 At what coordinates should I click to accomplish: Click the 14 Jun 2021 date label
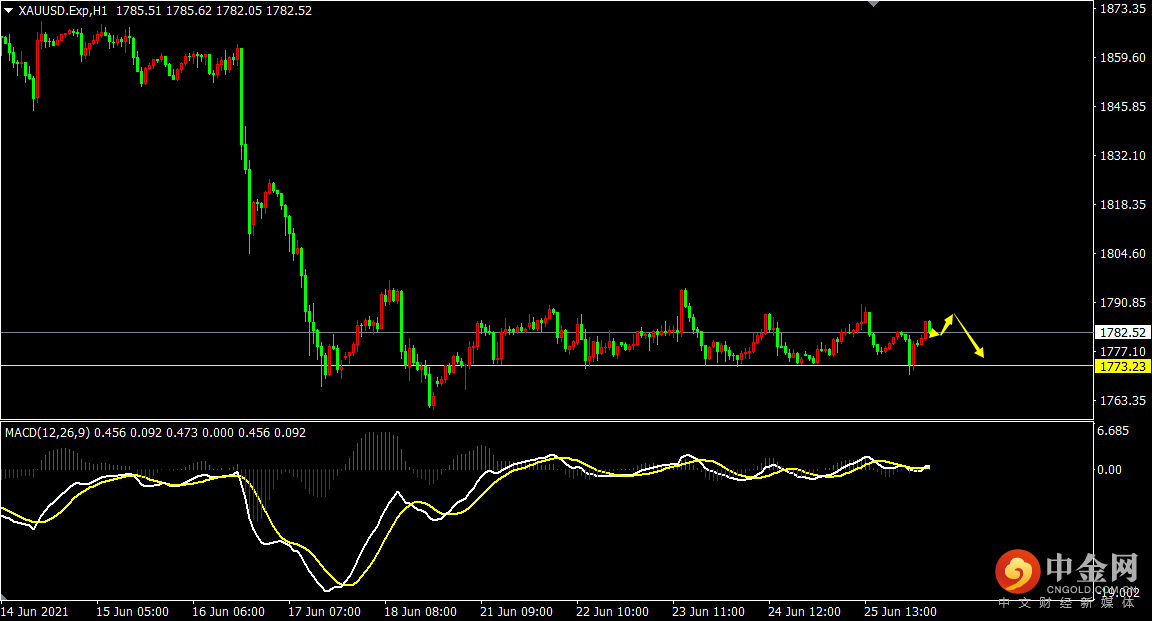click(37, 611)
